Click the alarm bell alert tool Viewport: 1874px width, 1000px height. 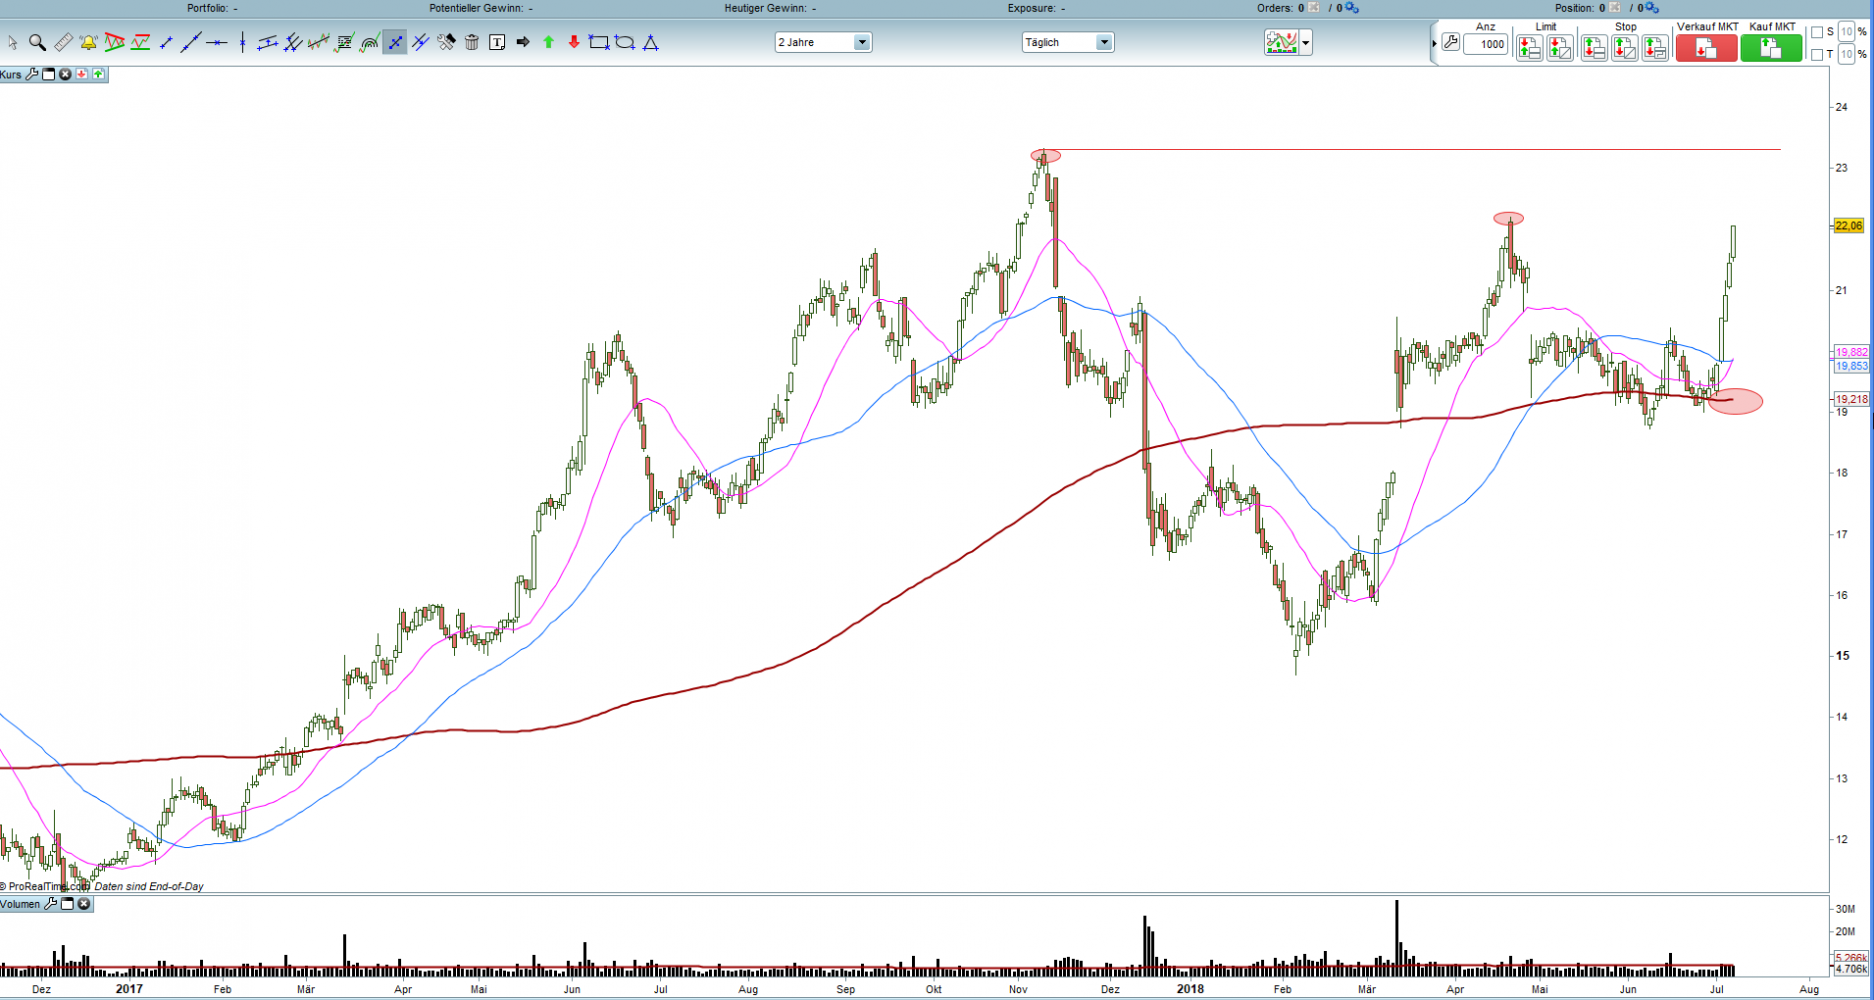[88, 42]
